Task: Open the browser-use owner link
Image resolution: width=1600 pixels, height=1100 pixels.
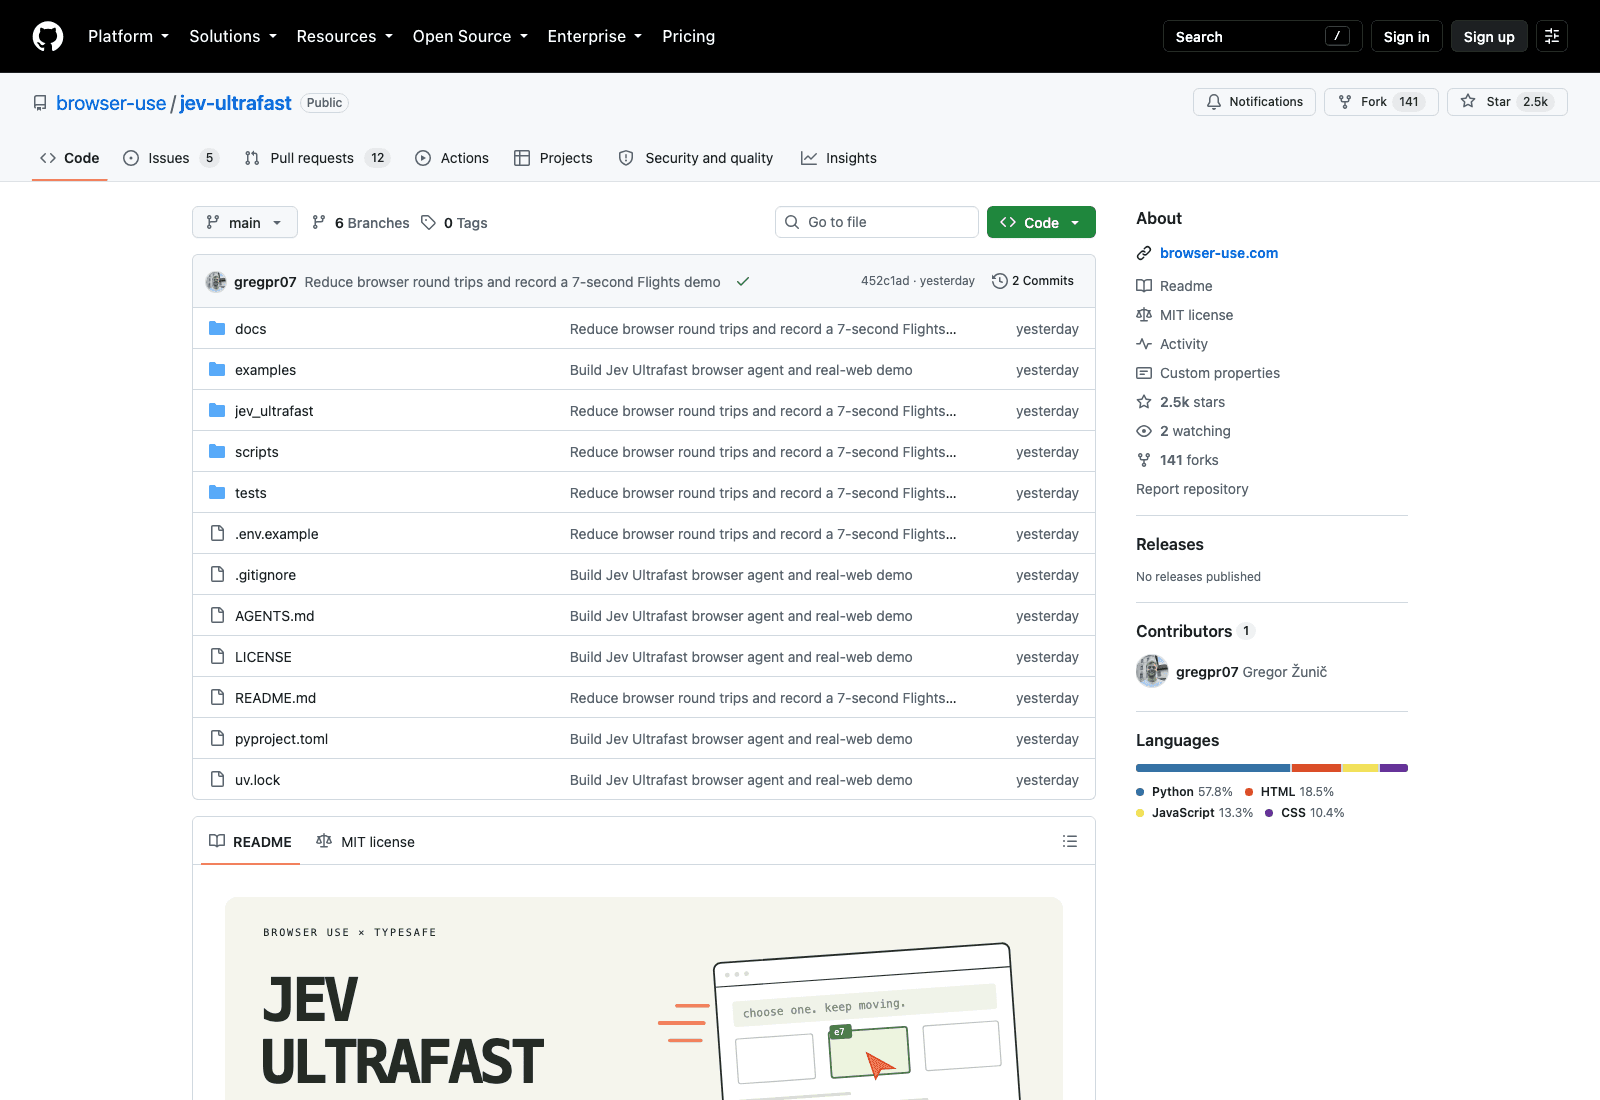Action: 111,103
